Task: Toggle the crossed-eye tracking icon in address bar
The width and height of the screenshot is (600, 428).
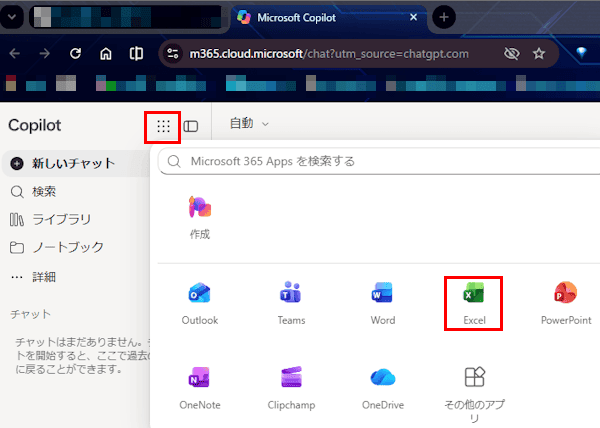Action: point(512,54)
